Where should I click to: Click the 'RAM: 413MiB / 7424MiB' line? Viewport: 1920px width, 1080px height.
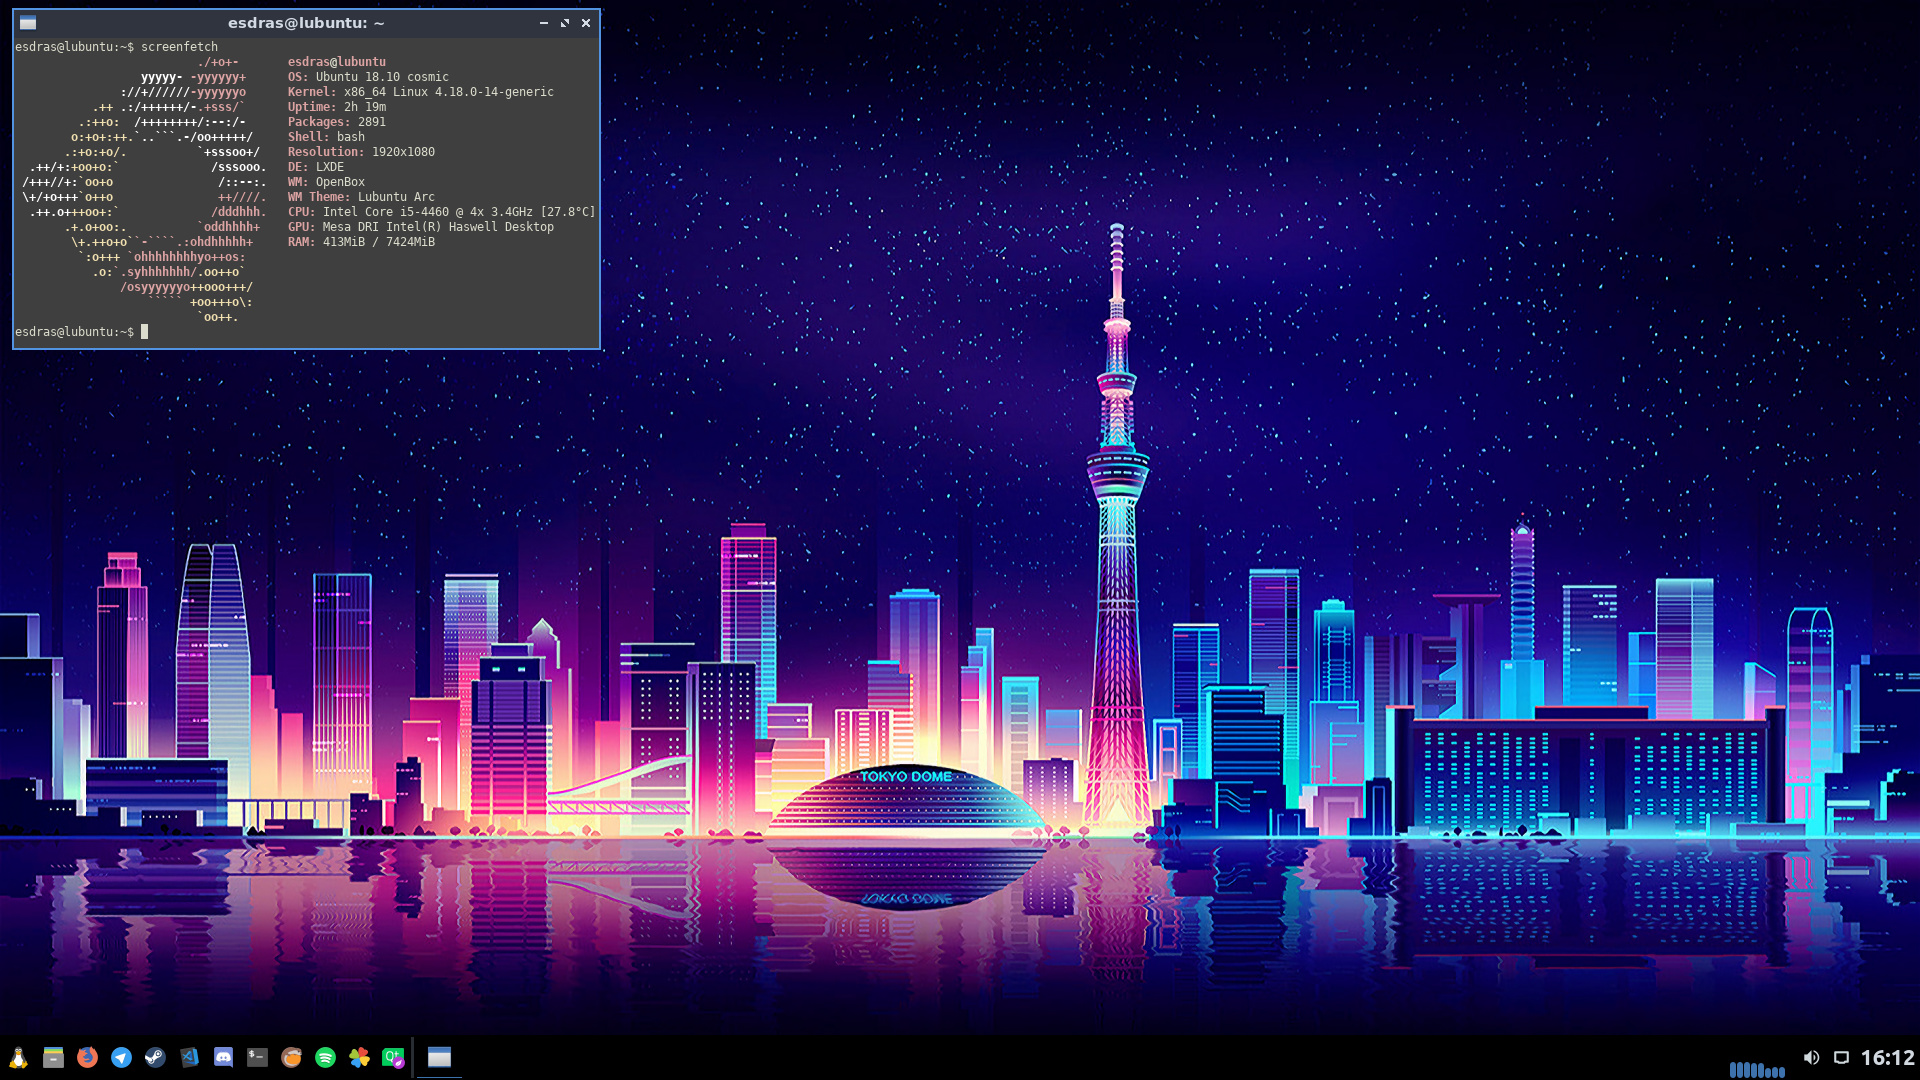[x=361, y=242]
